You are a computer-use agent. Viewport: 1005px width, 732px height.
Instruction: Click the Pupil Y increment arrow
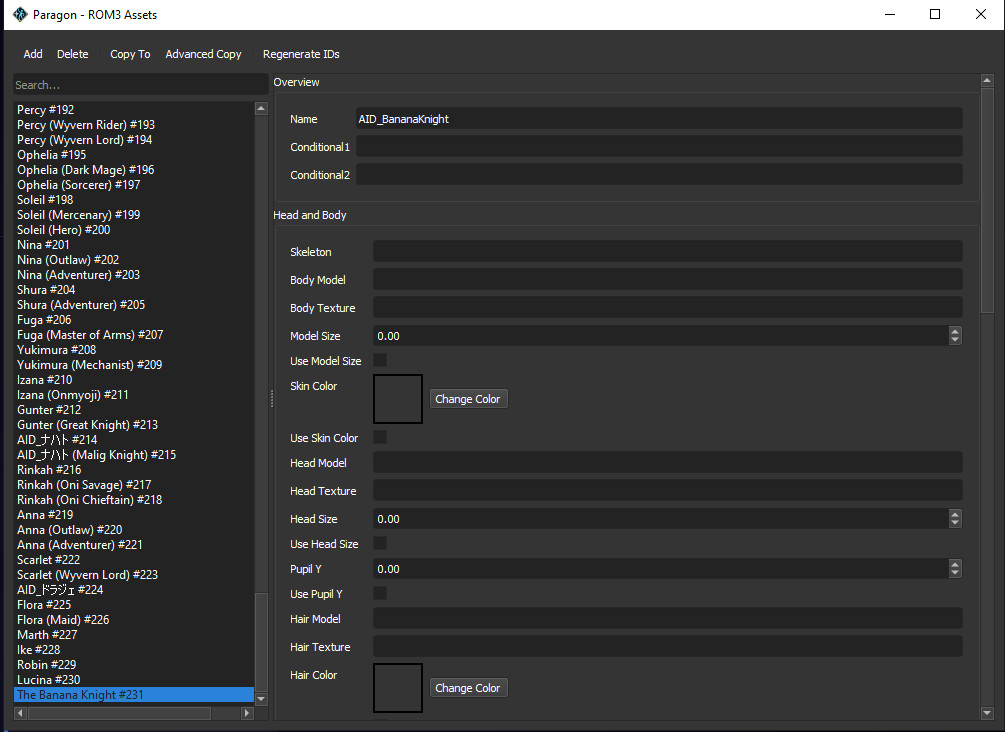click(954, 564)
